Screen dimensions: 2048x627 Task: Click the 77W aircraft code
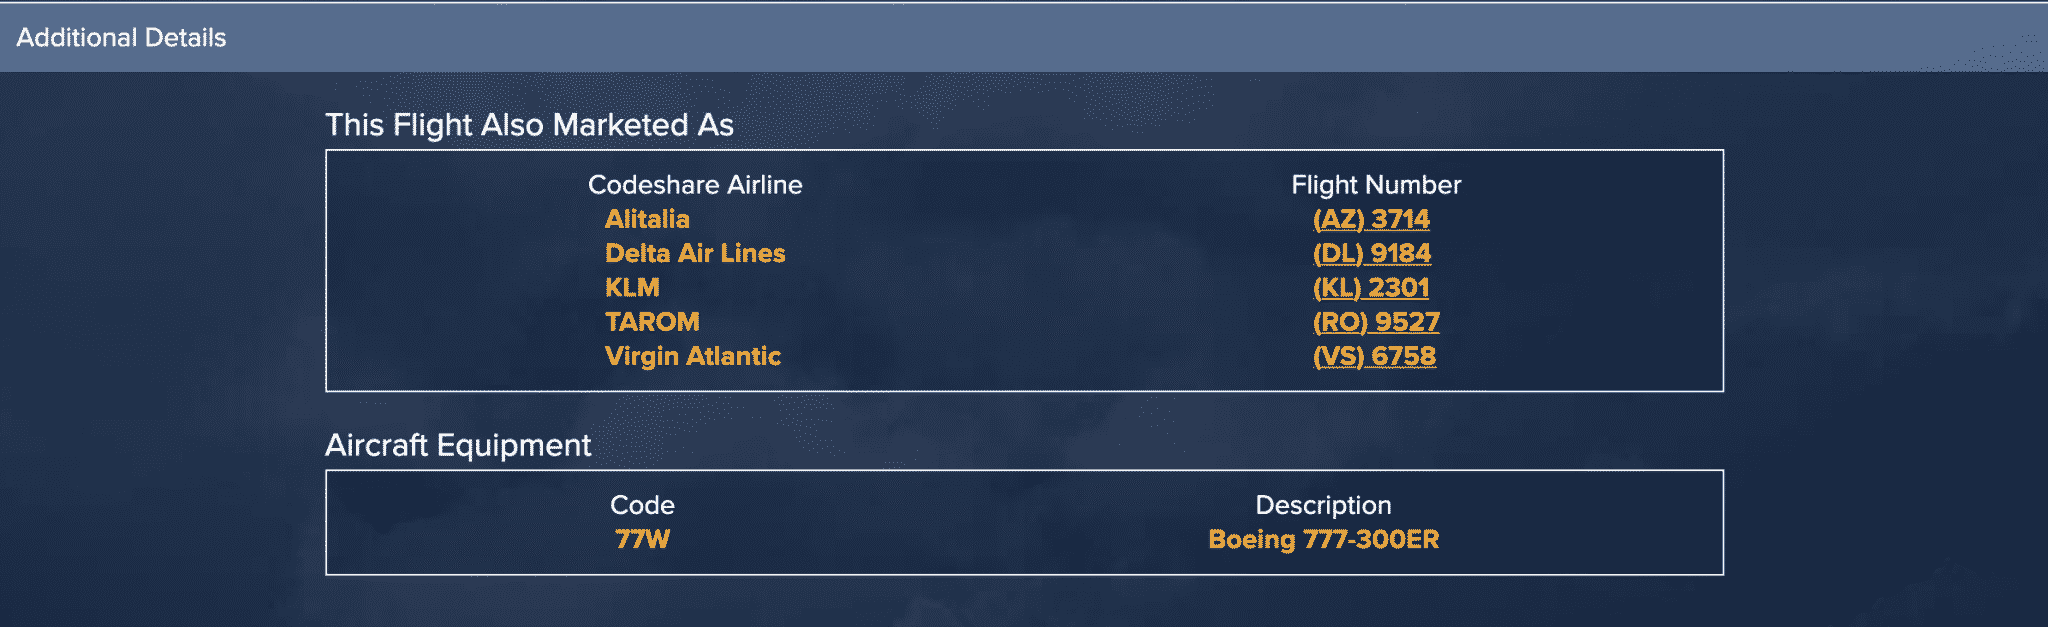point(642,539)
